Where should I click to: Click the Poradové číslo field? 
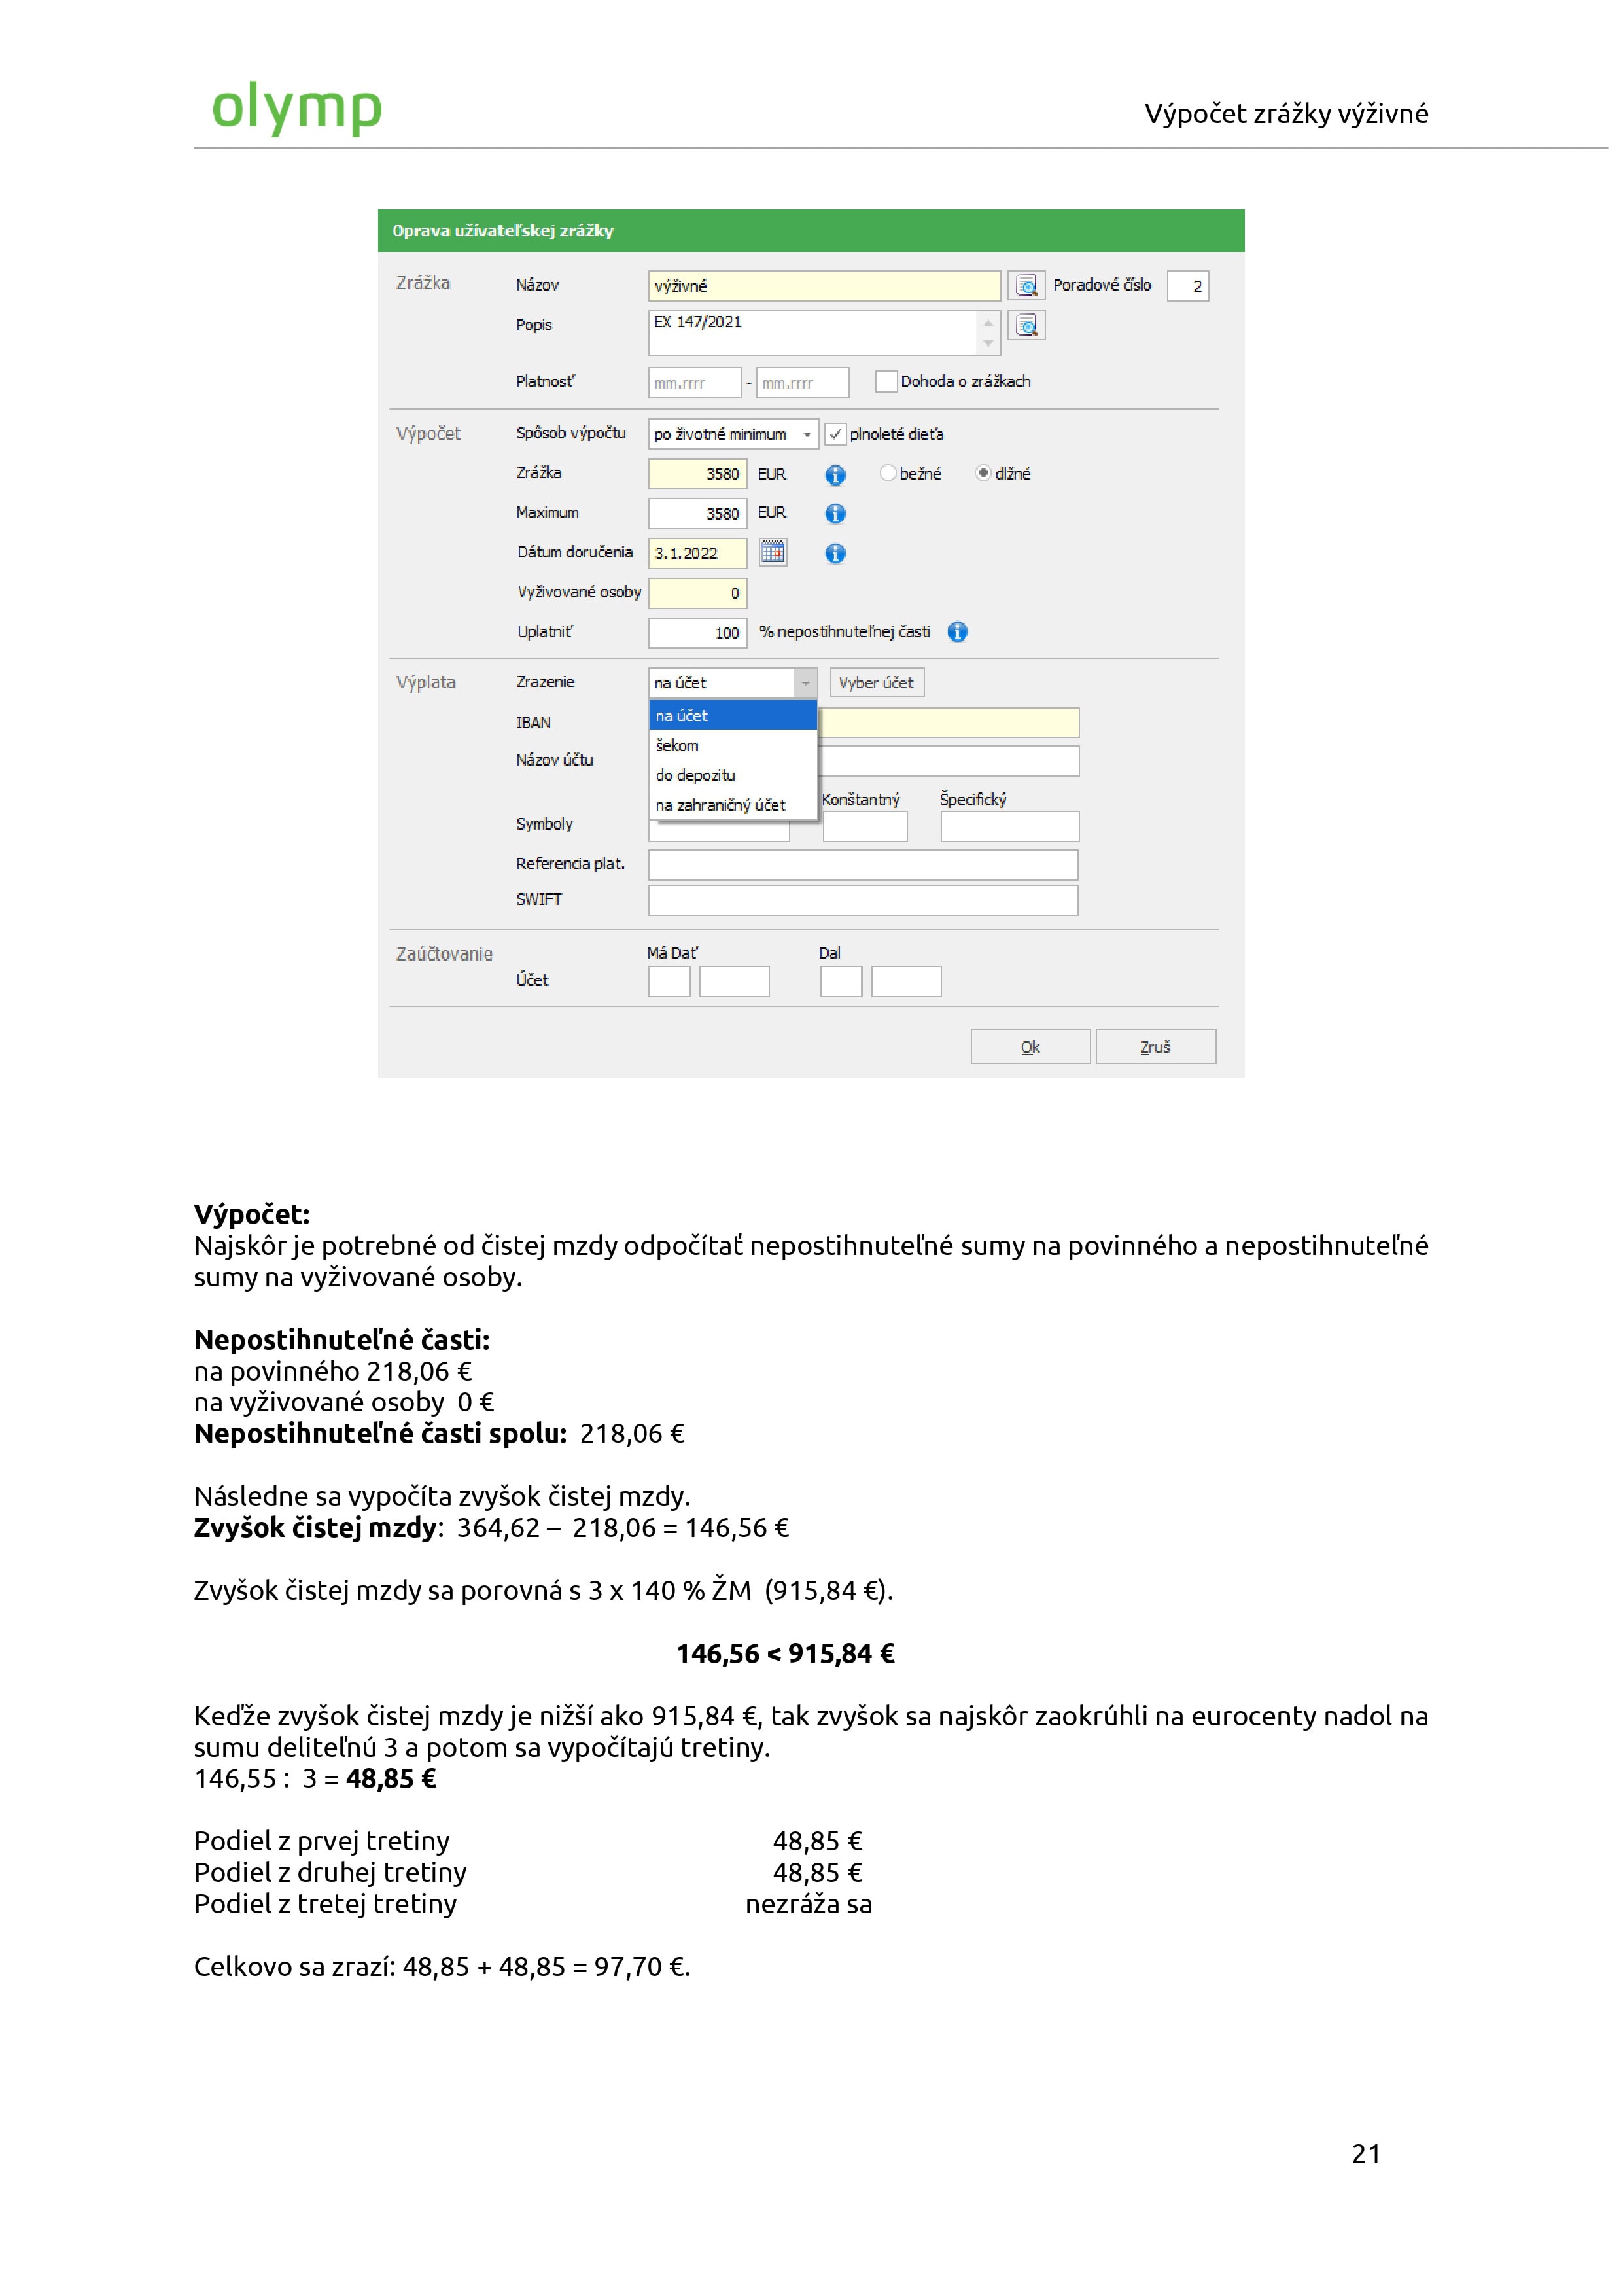pos(1188,286)
